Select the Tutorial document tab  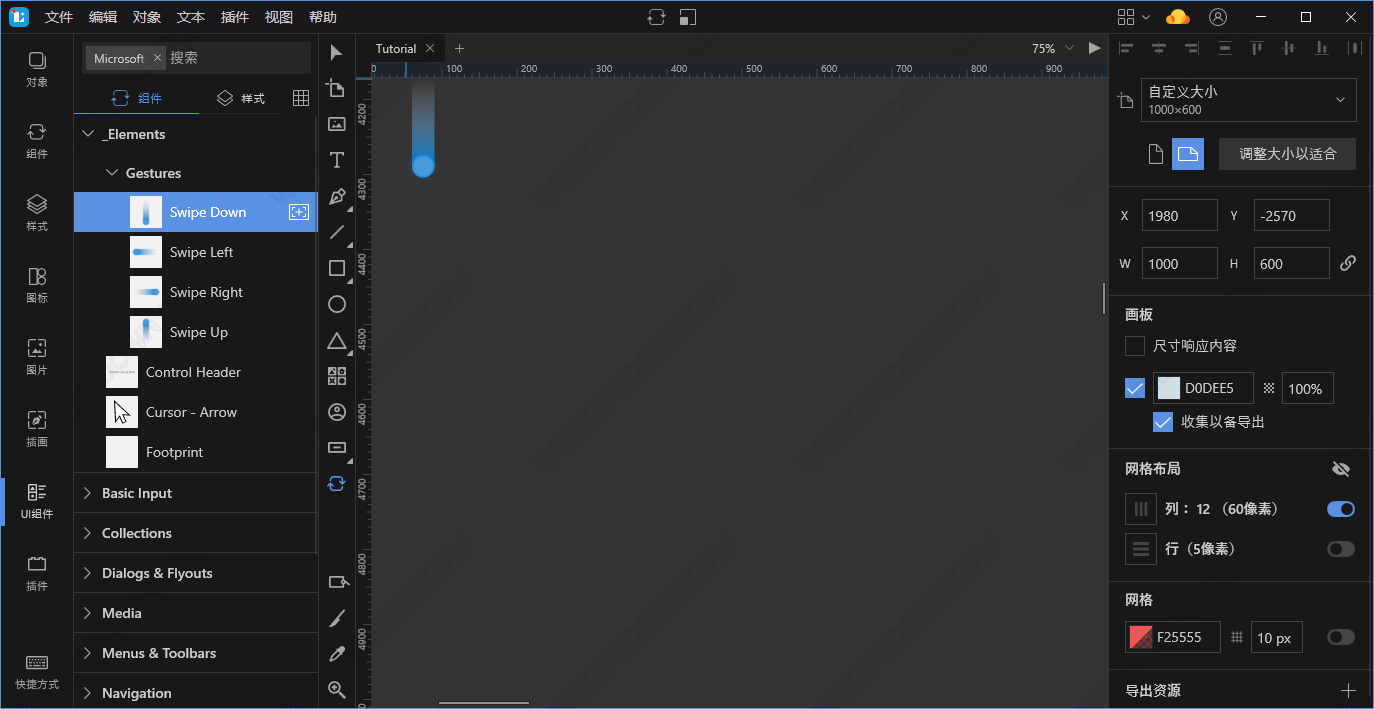[x=396, y=48]
